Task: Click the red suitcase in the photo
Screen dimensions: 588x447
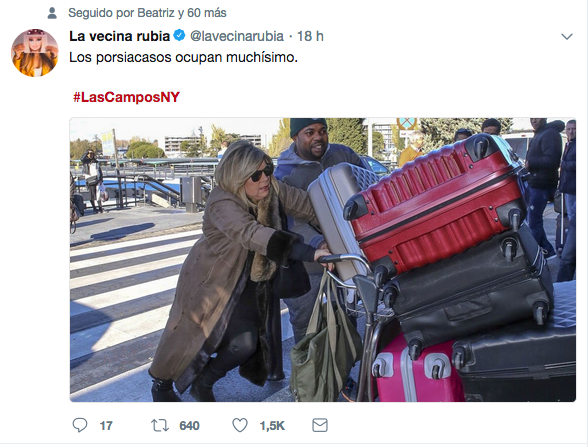Action: click(x=435, y=202)
